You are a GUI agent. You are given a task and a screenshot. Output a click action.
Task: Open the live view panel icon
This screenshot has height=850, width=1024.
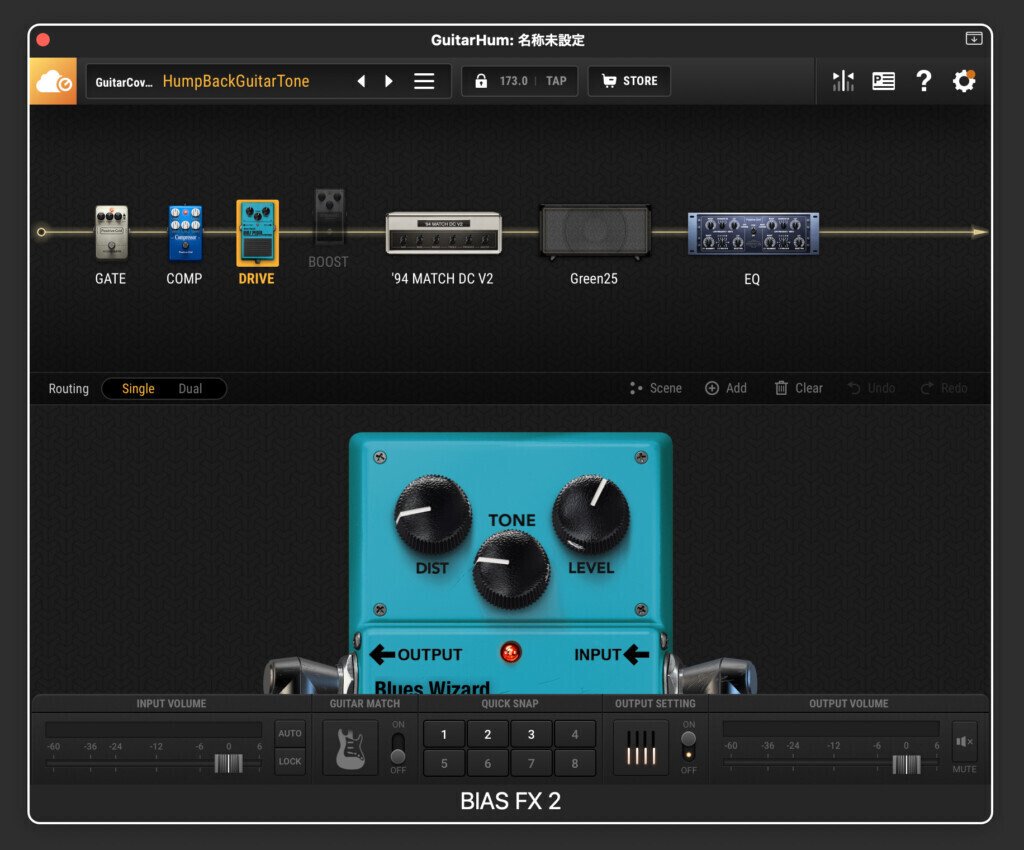tap(883, 81)
